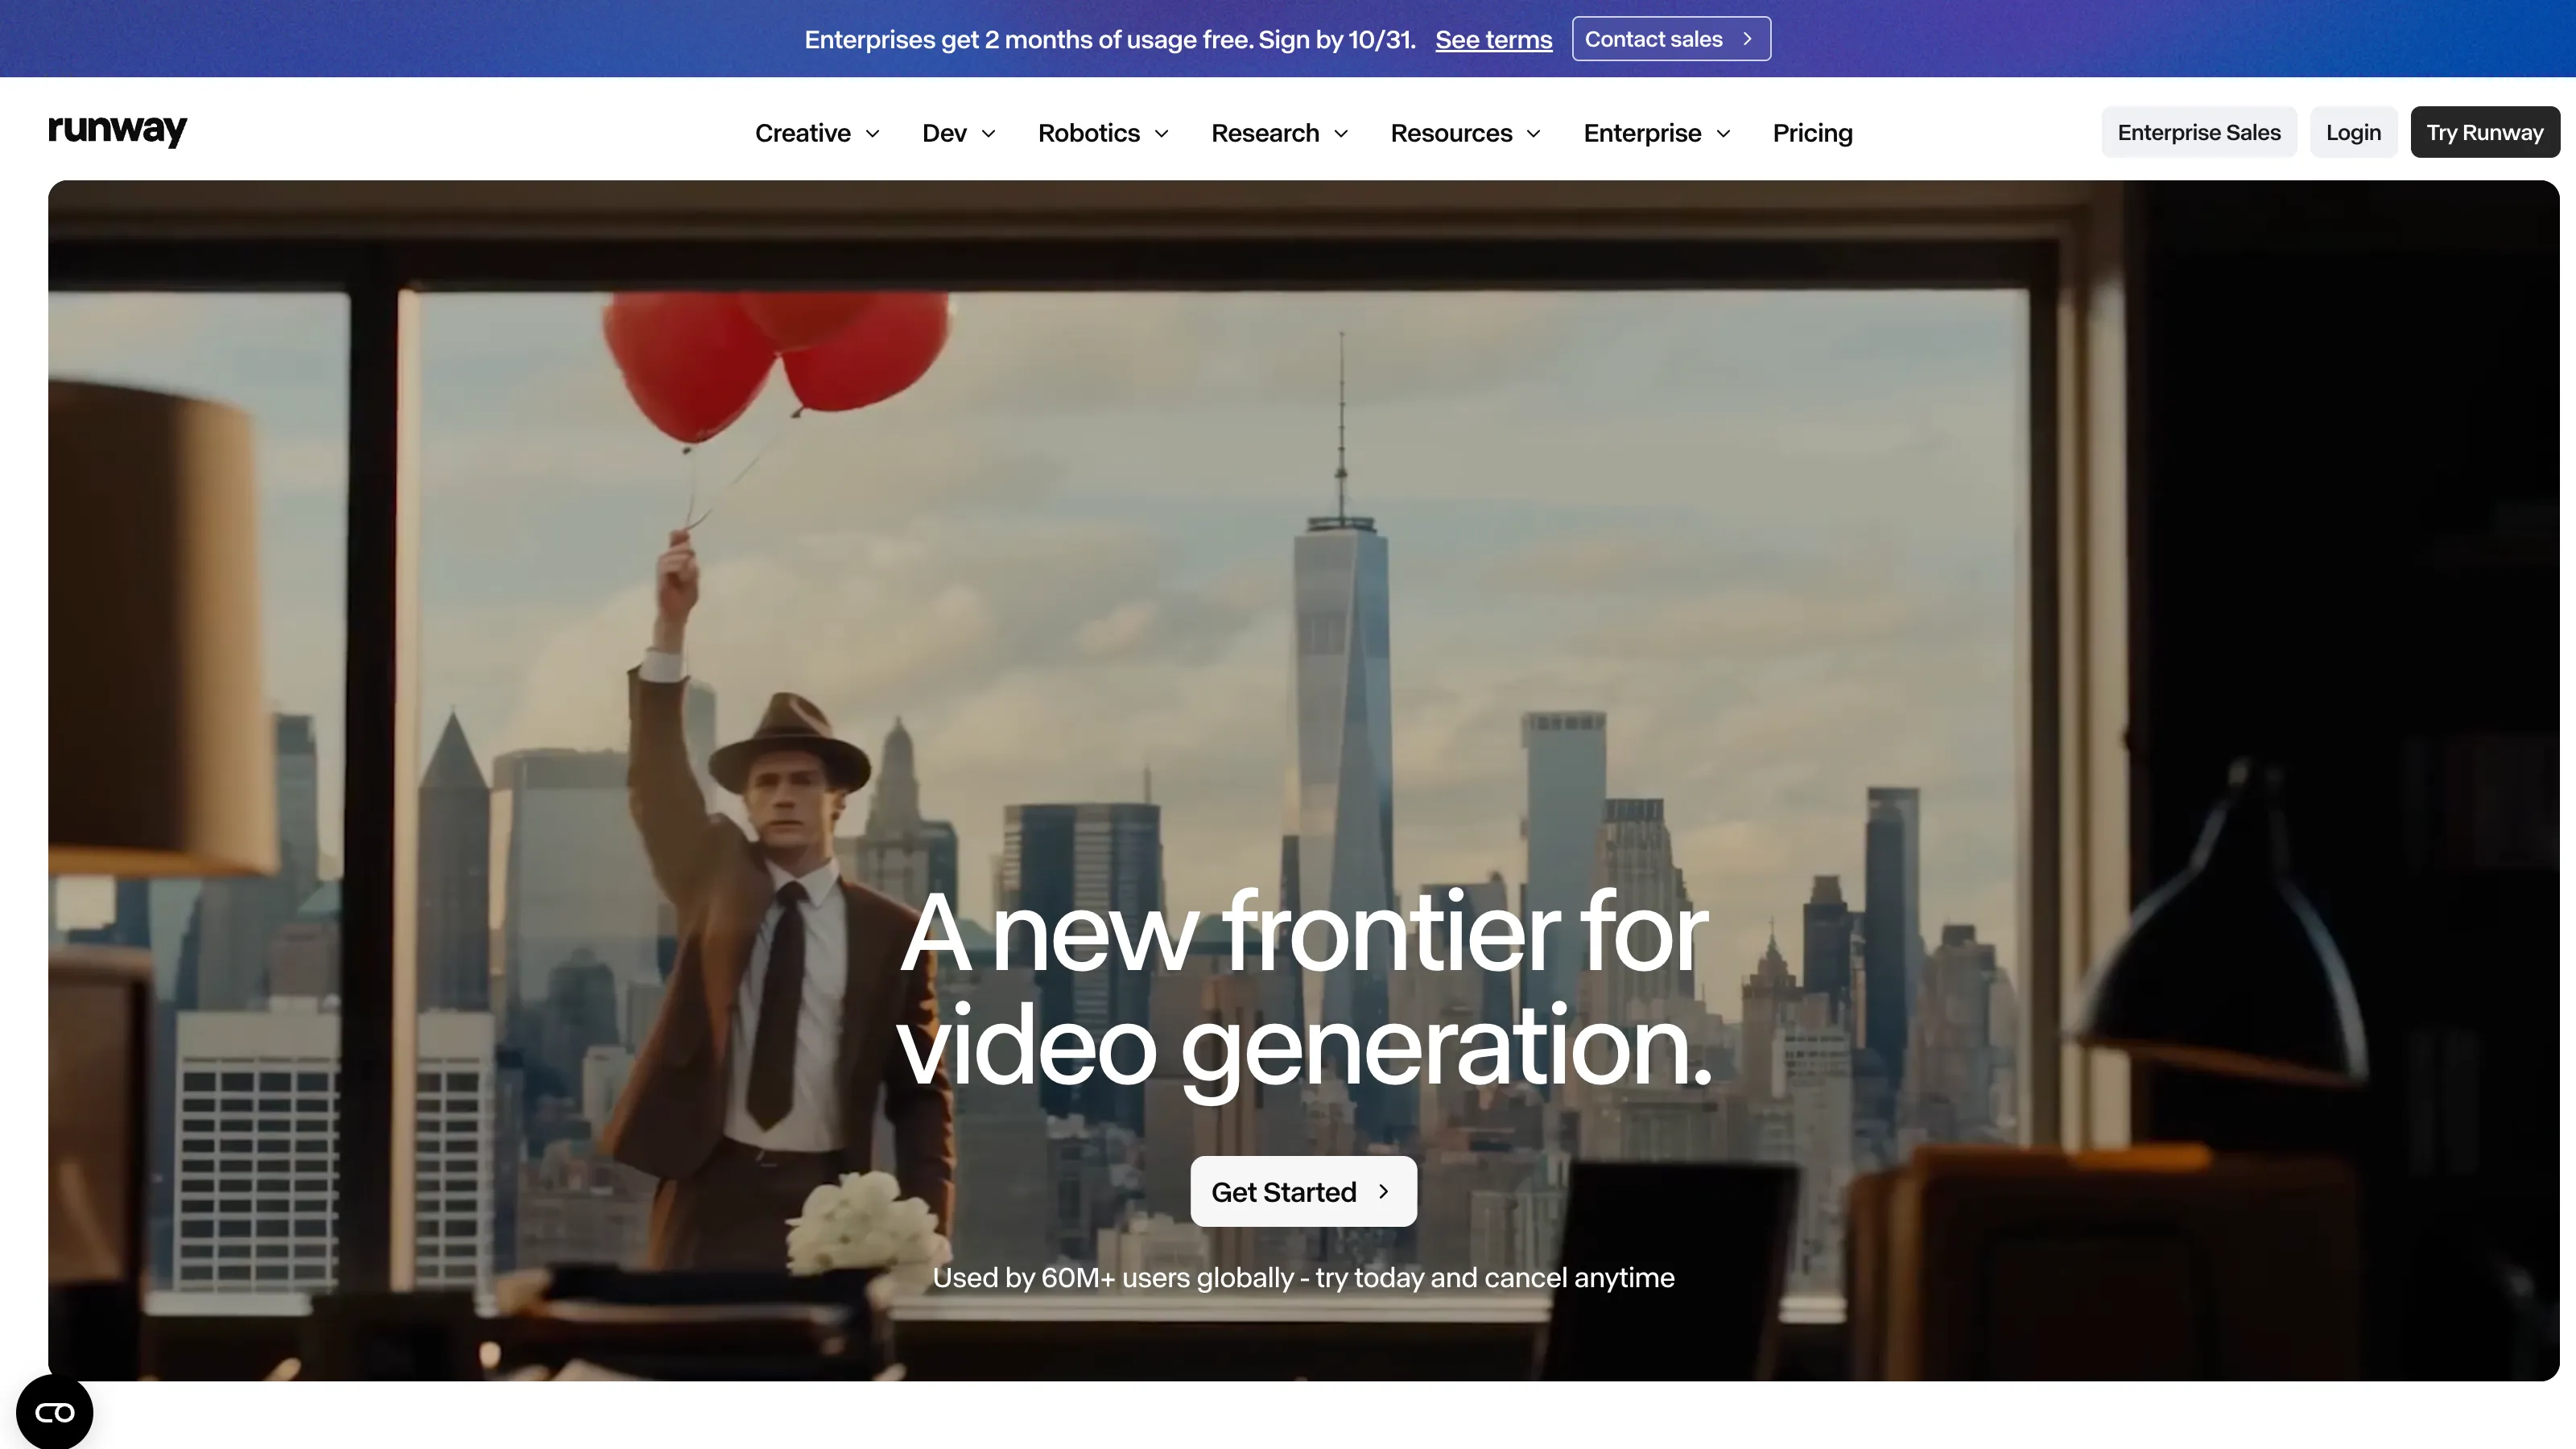This screenshot has height=1449, width=2576.
Task: Open the Research menu
Action: point(1279,133)
